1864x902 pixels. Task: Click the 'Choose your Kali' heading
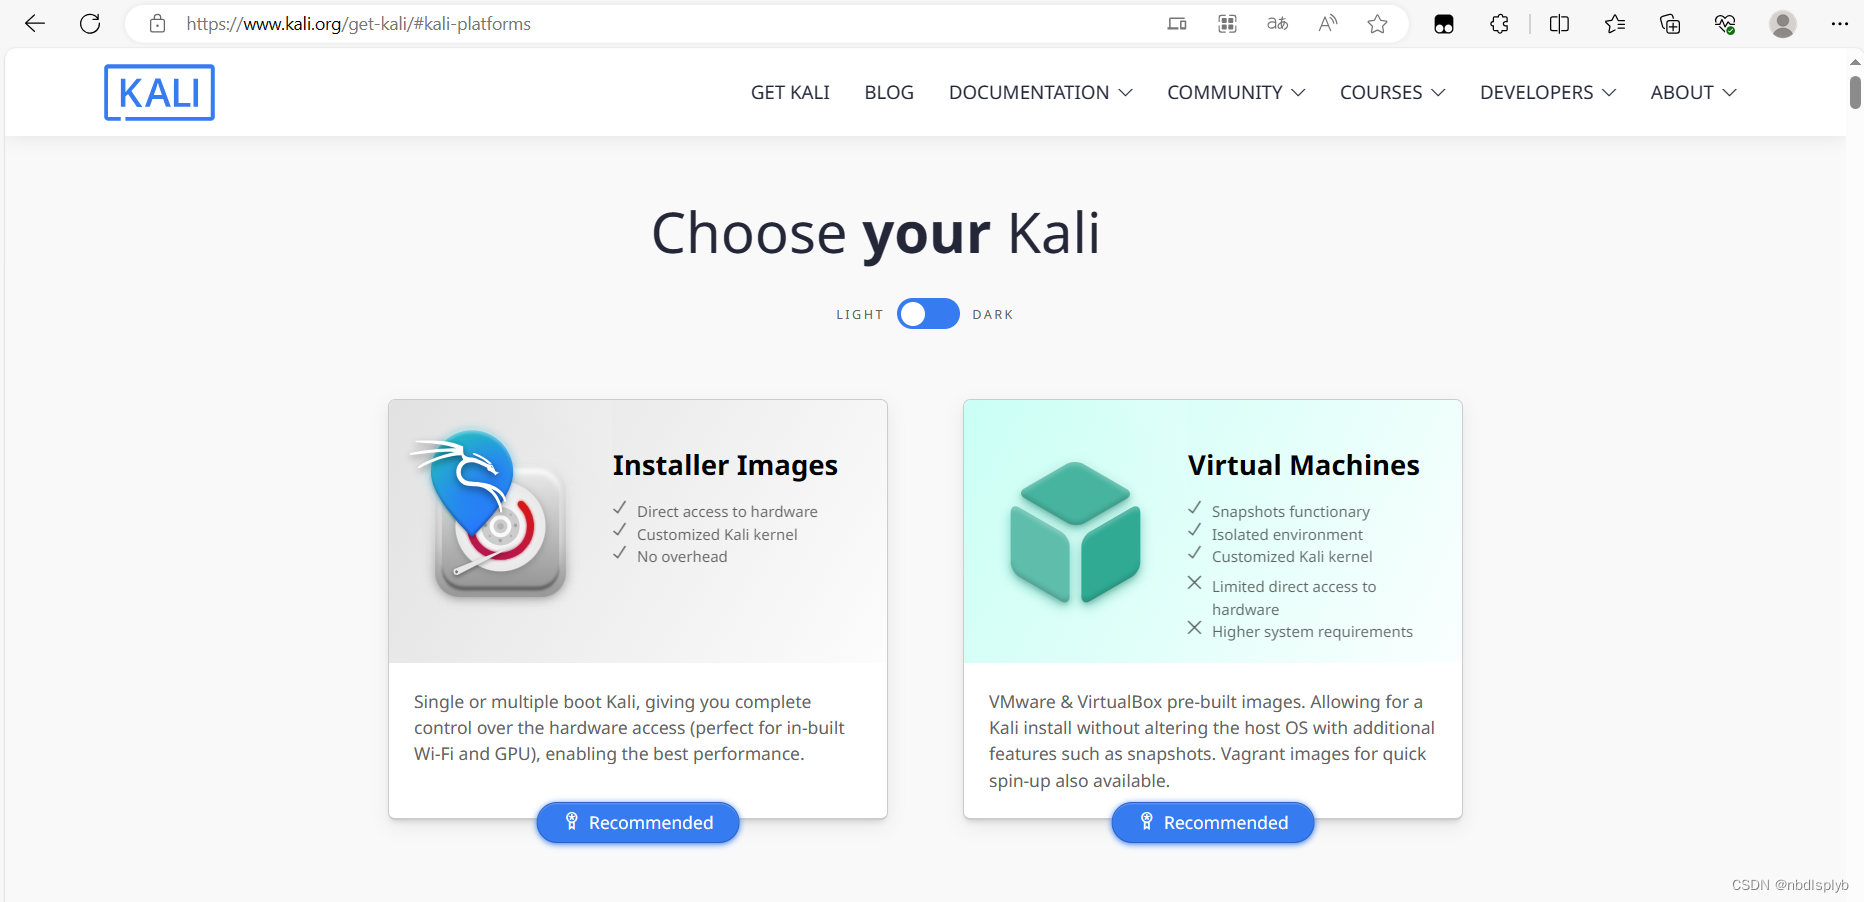(875, 233)
